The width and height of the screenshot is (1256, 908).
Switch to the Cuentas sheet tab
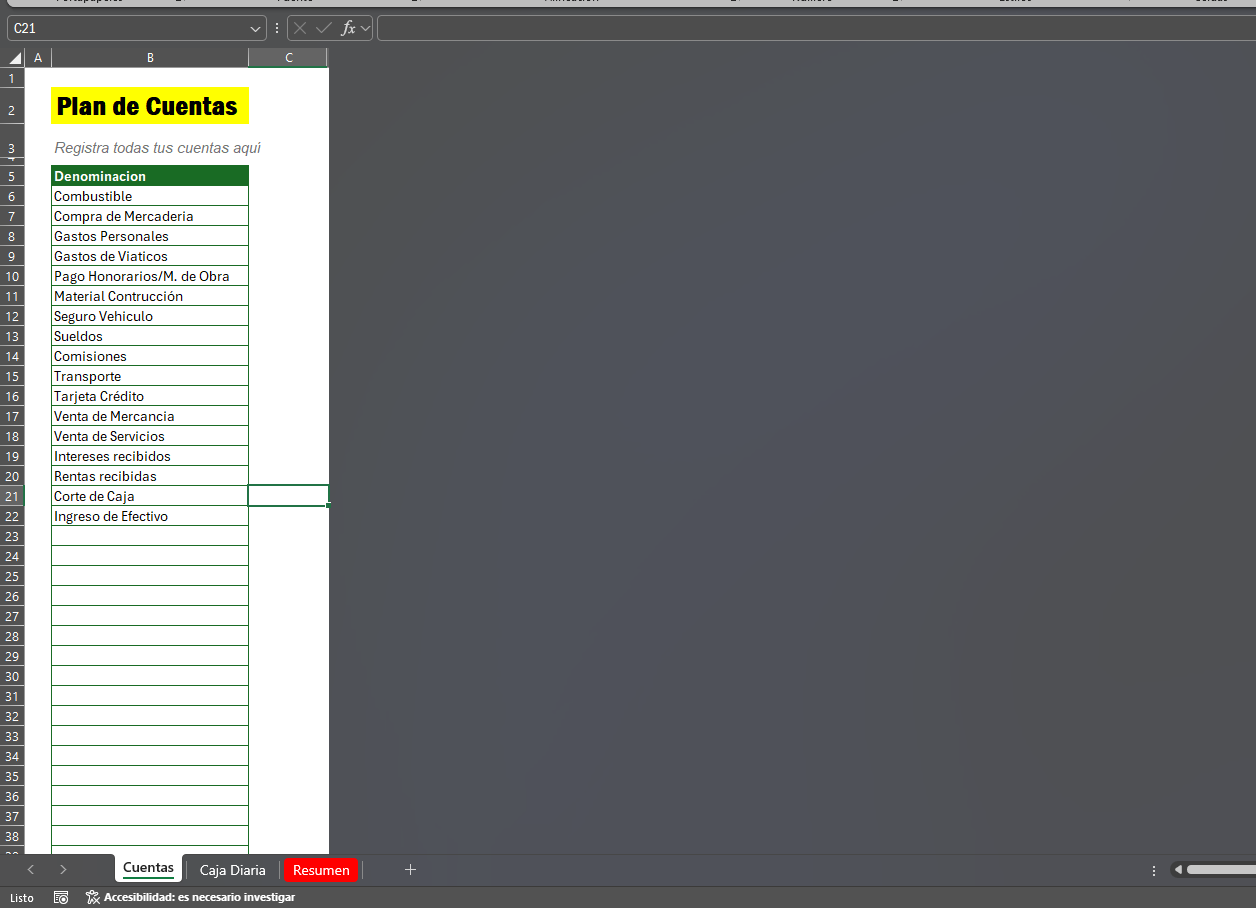[148, 868]
